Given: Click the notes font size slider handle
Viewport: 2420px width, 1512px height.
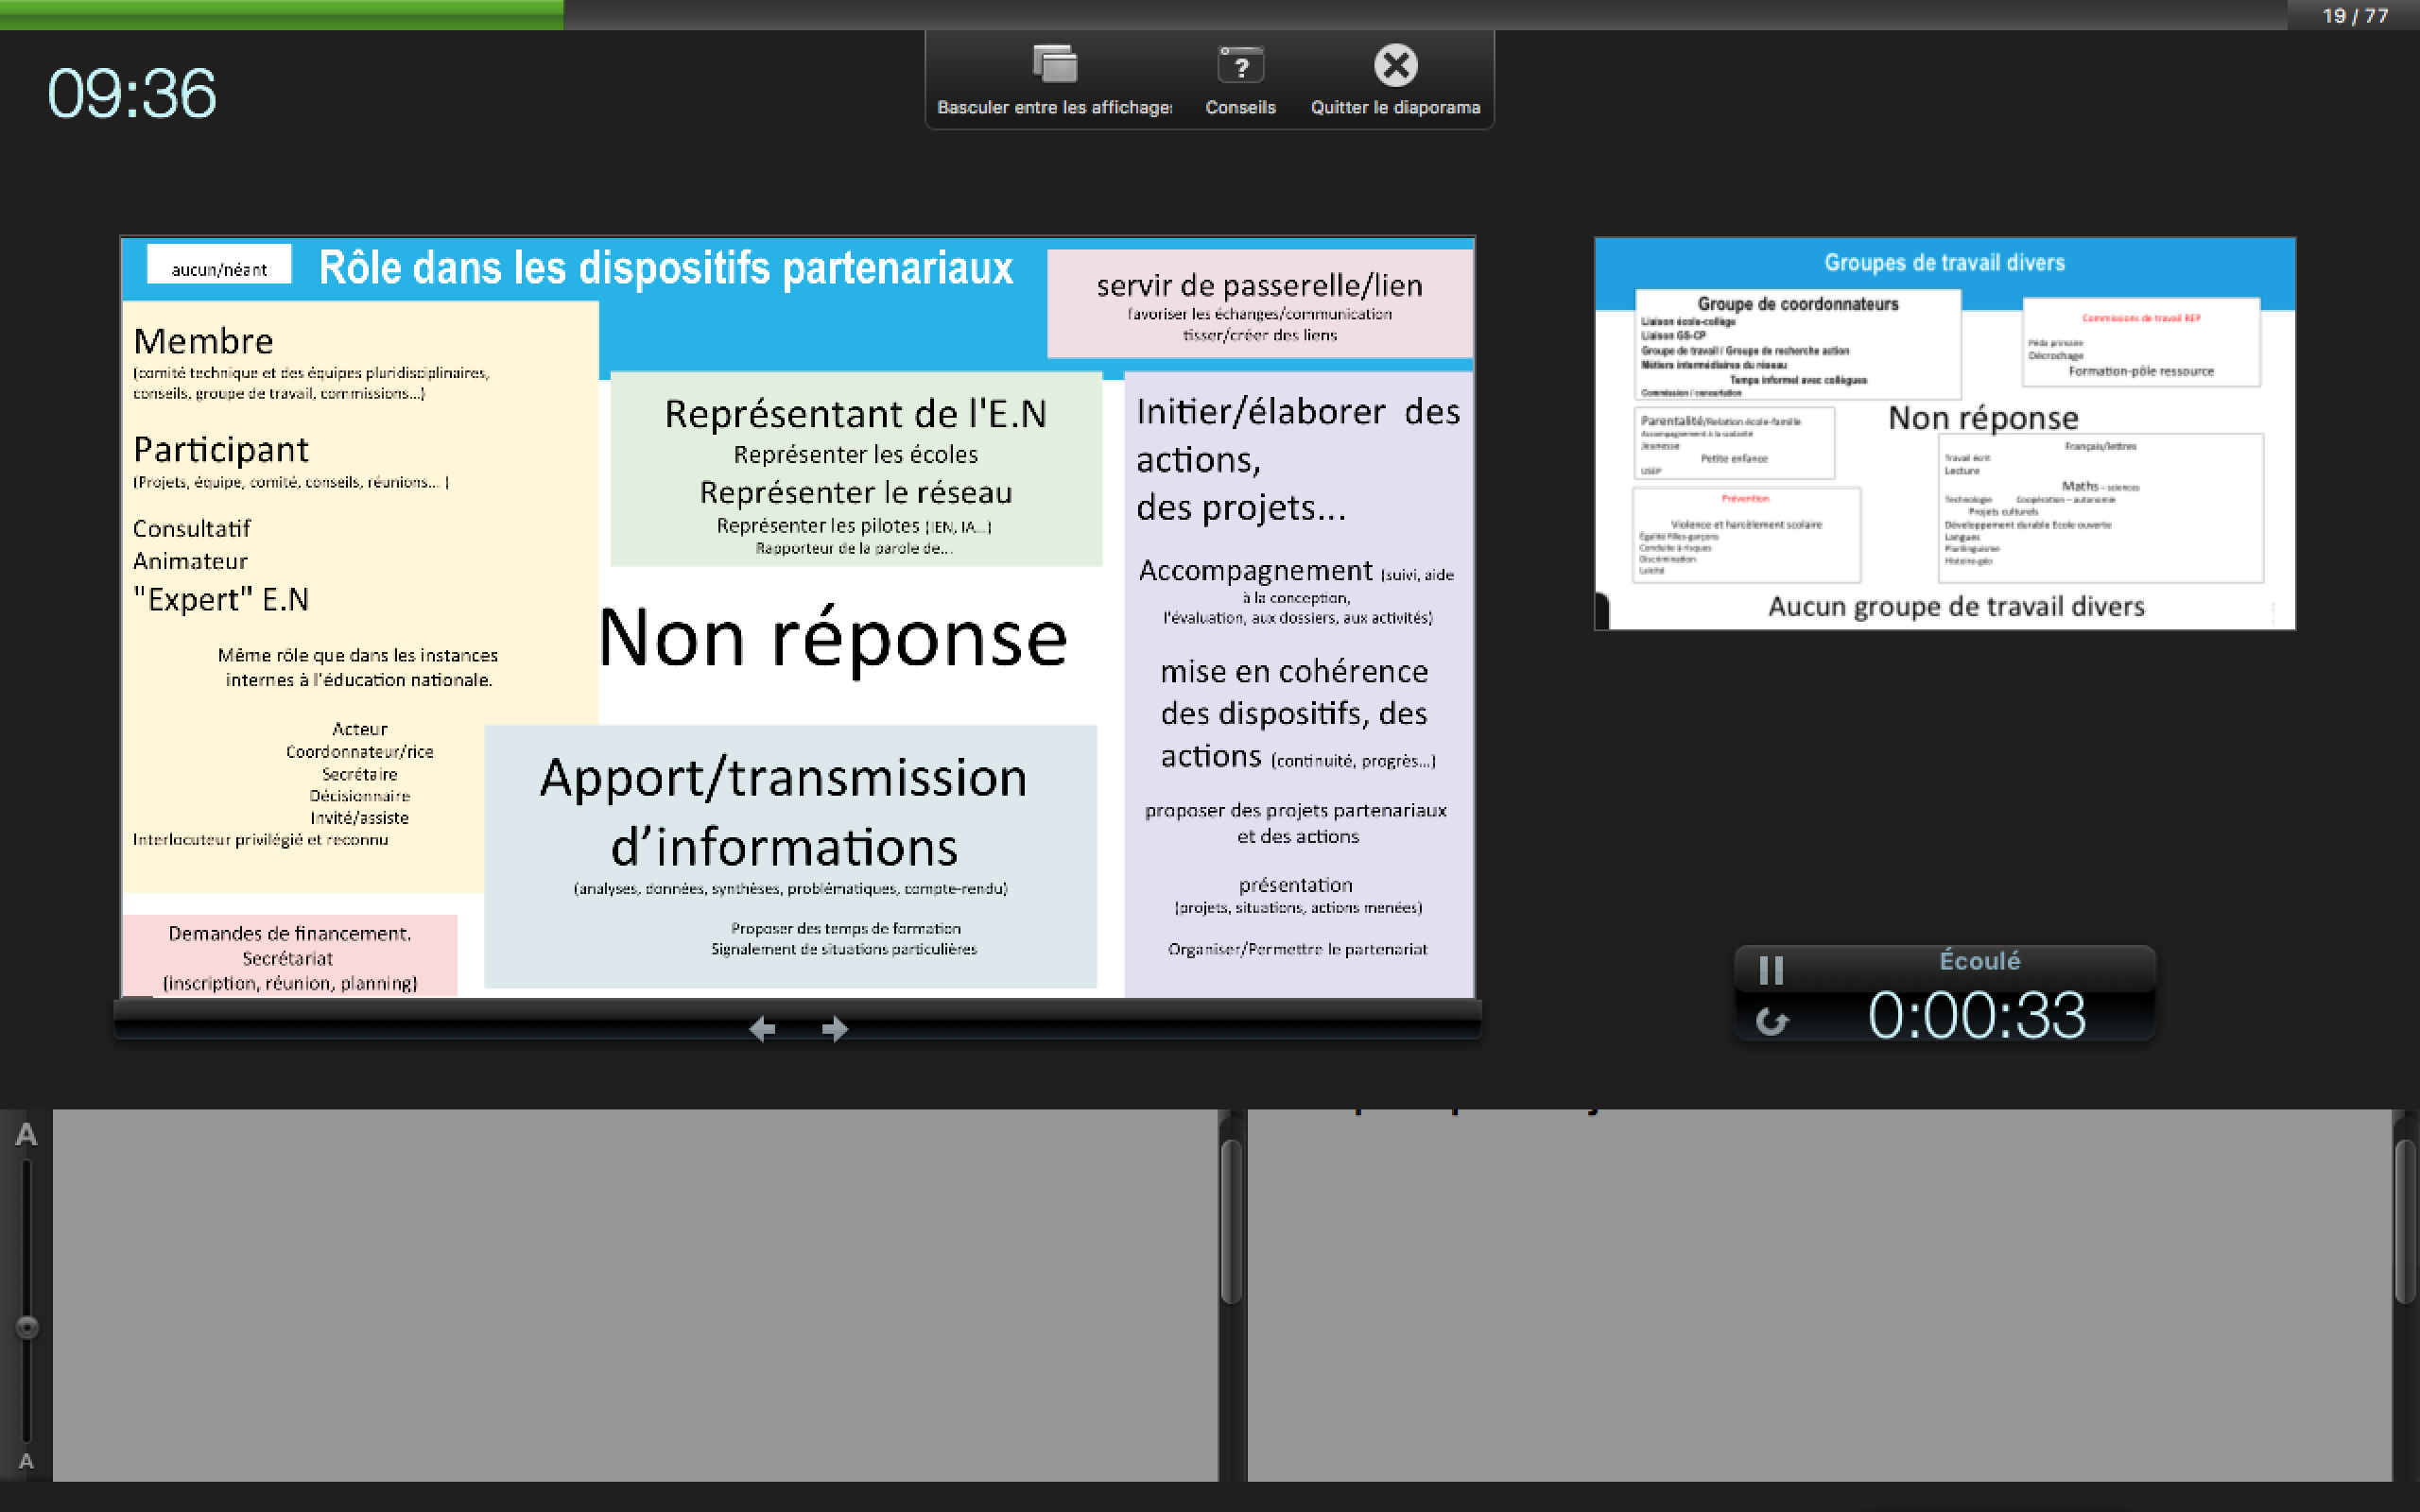Looking at the screenshot, I should [27, 1327].
